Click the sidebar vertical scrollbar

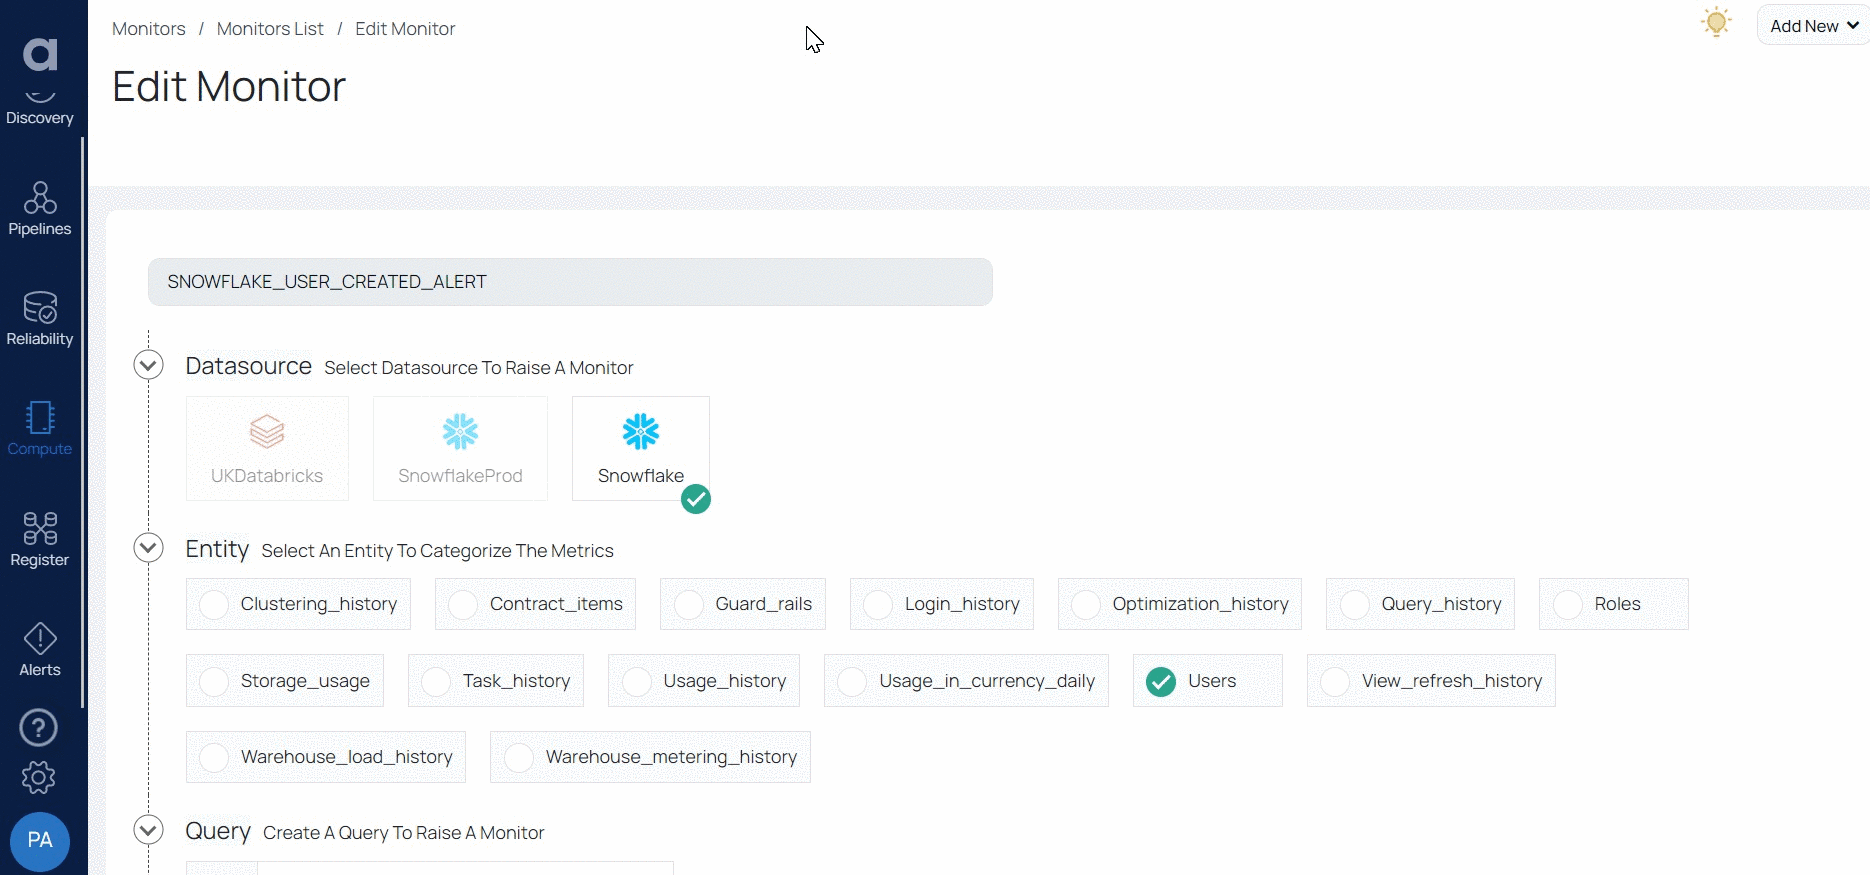pyautogui.click(x=83, y=422)
